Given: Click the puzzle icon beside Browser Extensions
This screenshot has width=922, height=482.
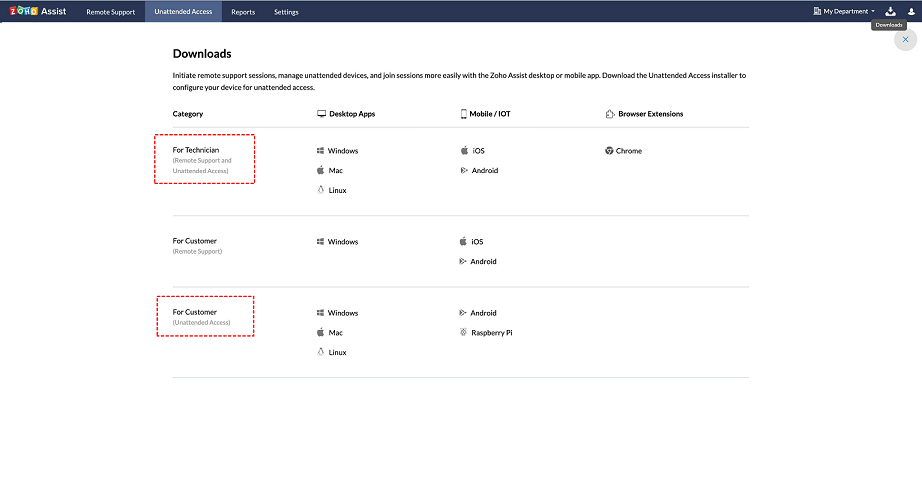Looking at the screenshot, I should pos(610,114).
